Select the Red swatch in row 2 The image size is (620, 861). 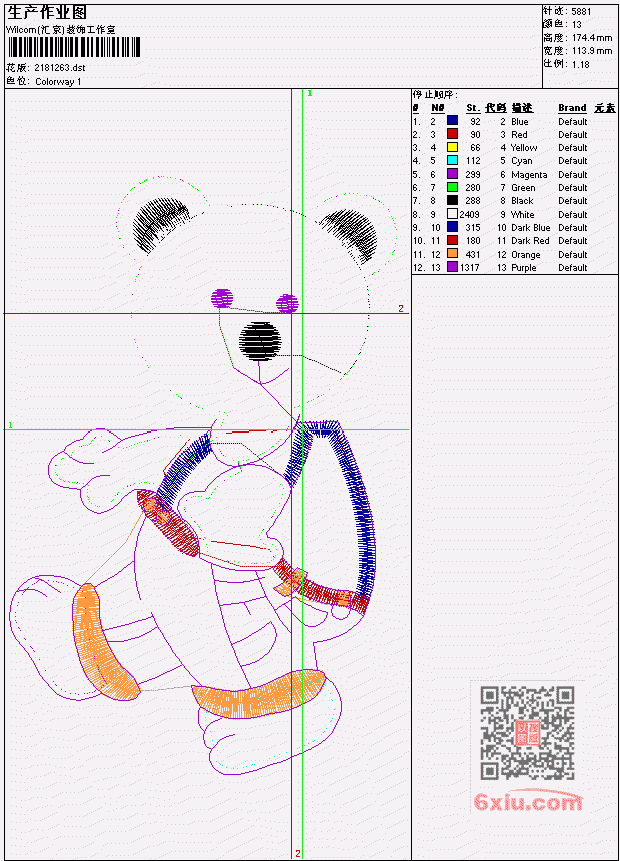coord(452,134)
